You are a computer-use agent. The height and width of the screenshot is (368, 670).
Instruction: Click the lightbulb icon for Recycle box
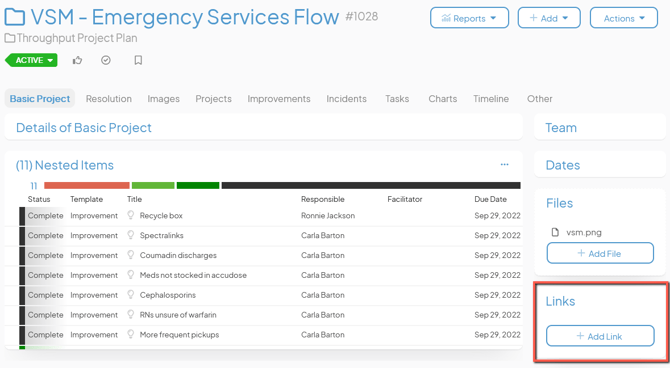[131, 215]
